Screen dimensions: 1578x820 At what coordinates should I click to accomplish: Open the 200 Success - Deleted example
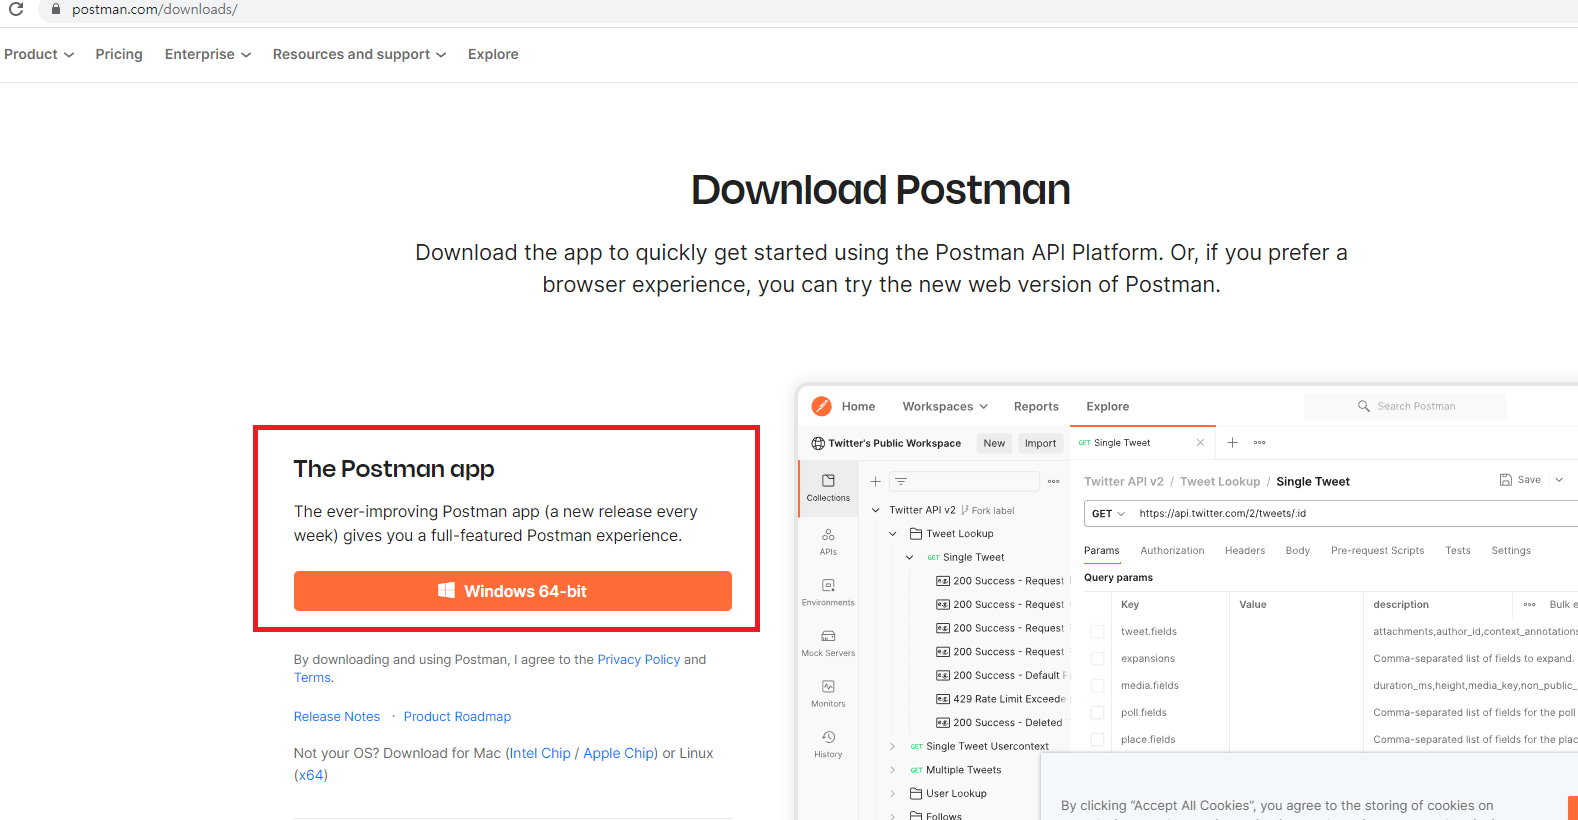[x=999, y=723]
